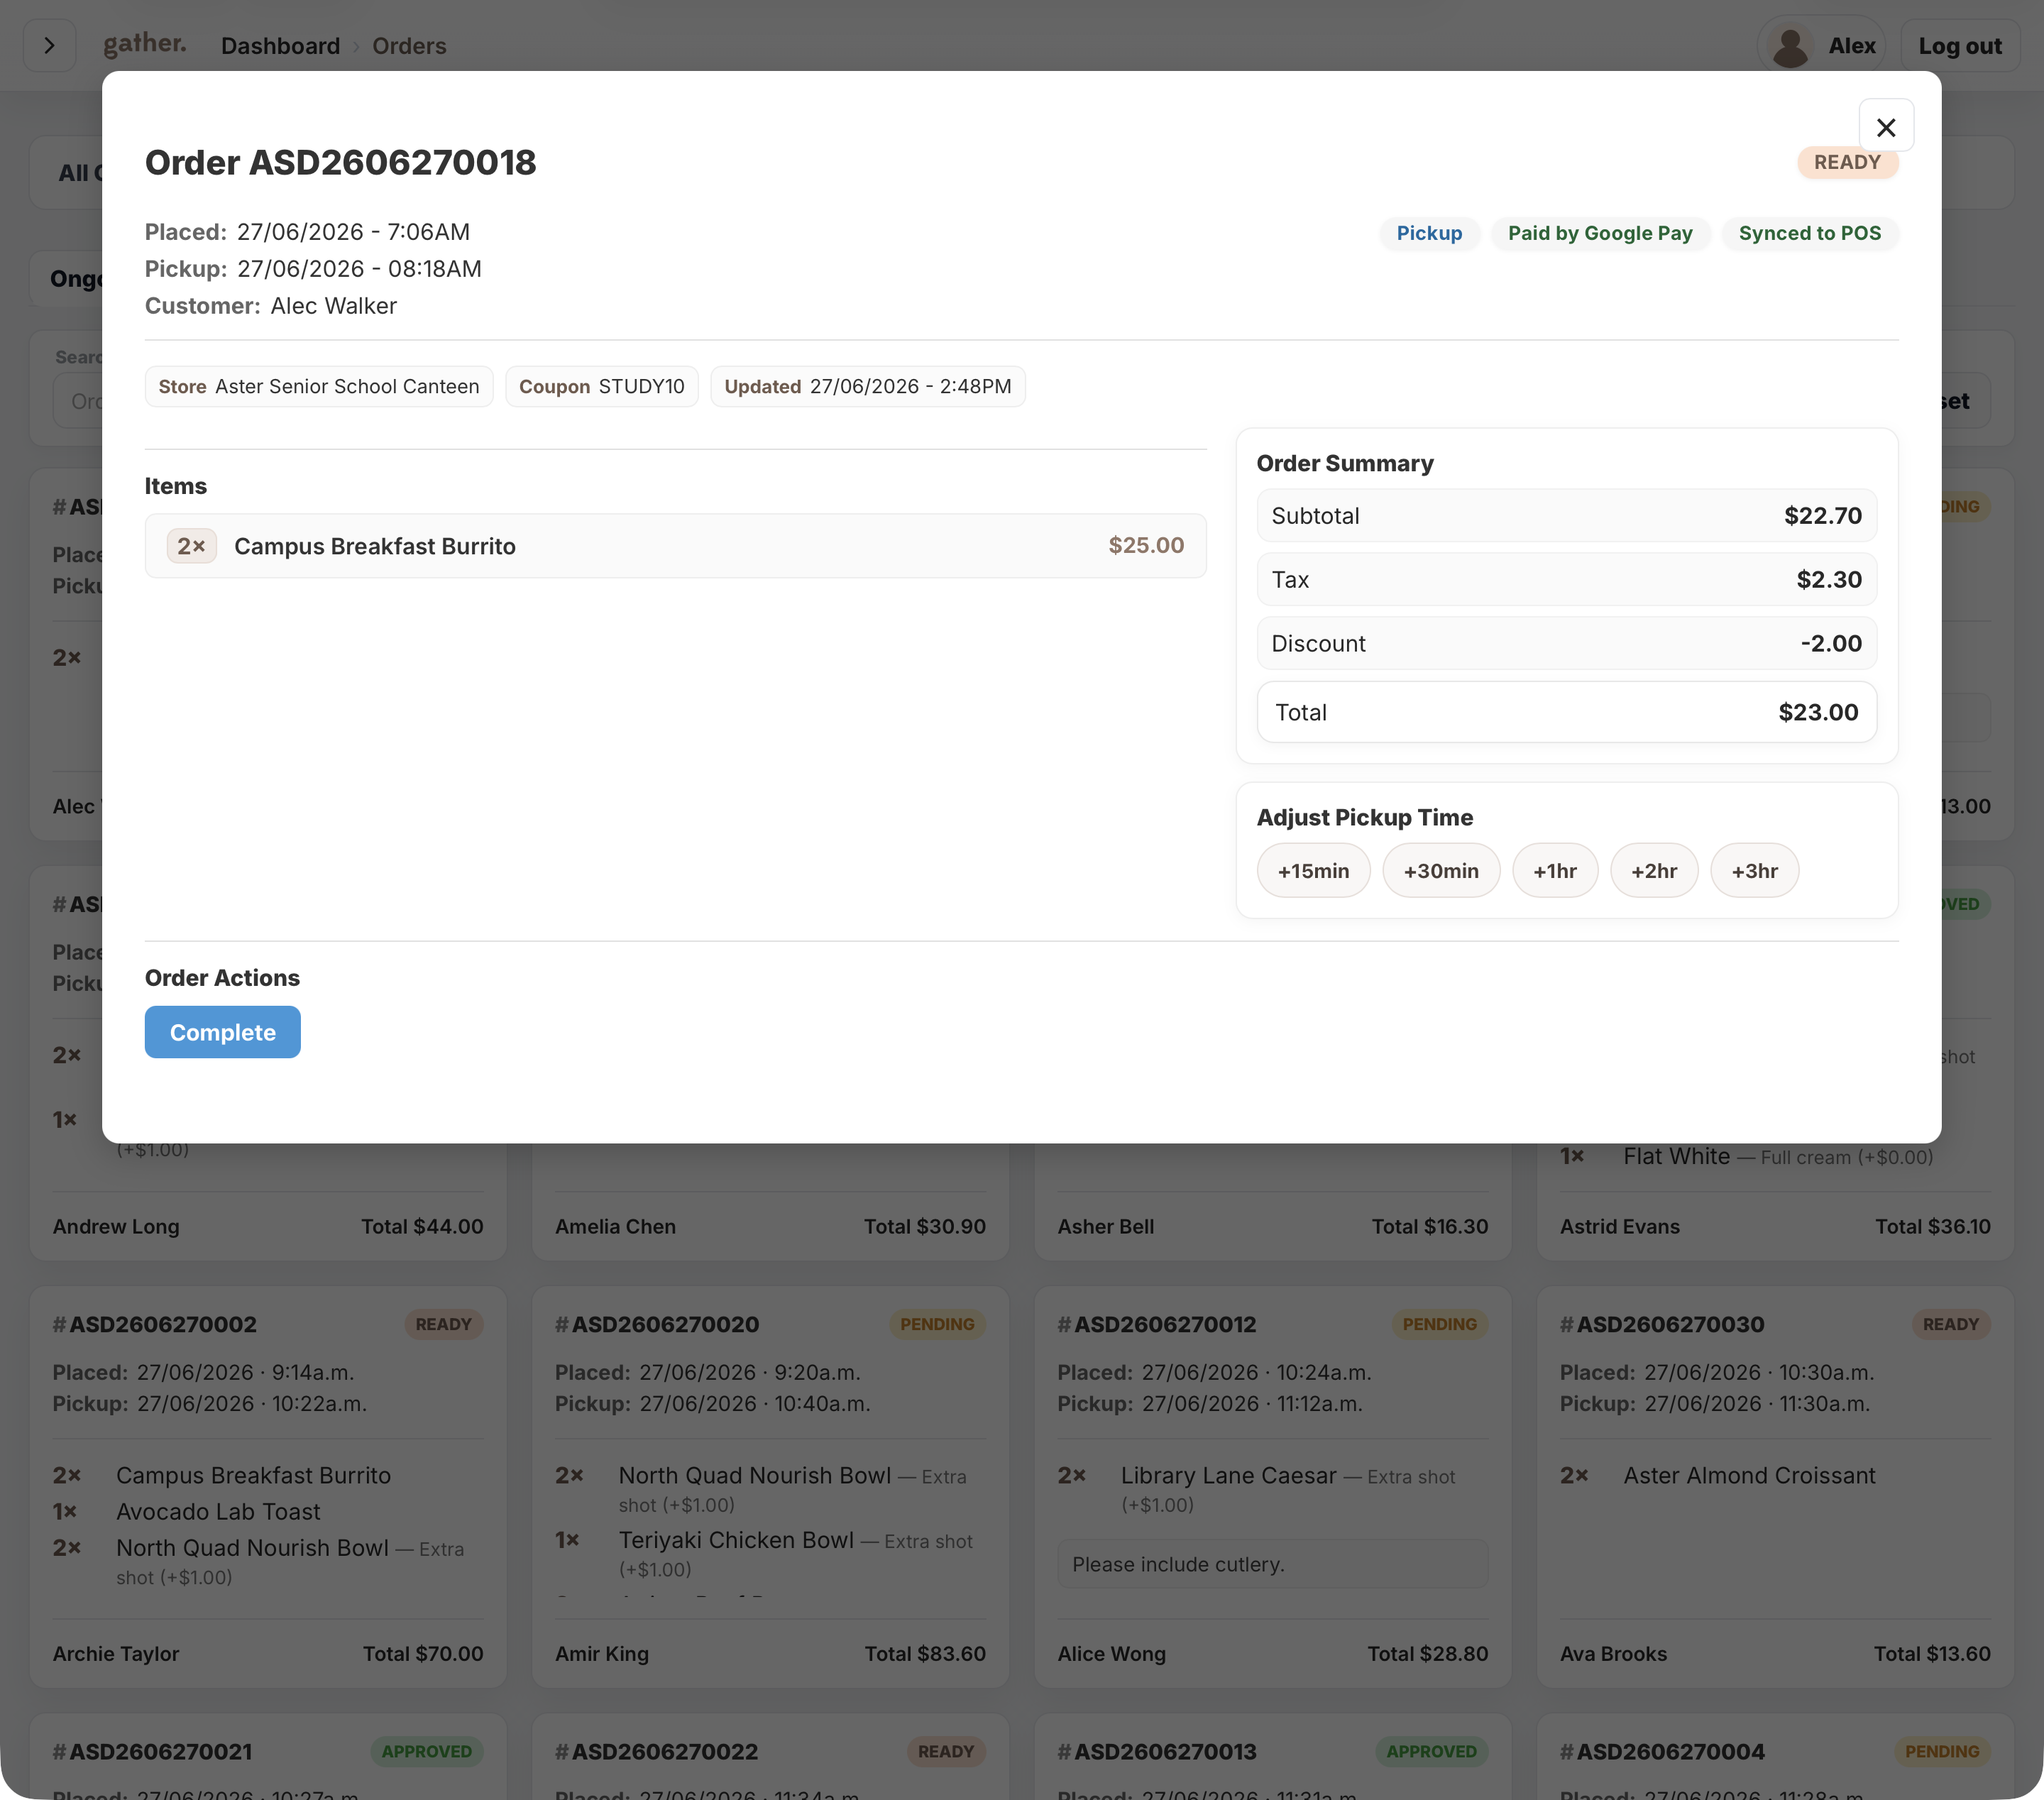This screenshot has height=1800, width=2044.
Task: Click the Updated timestamp chip
Action: 868,386
